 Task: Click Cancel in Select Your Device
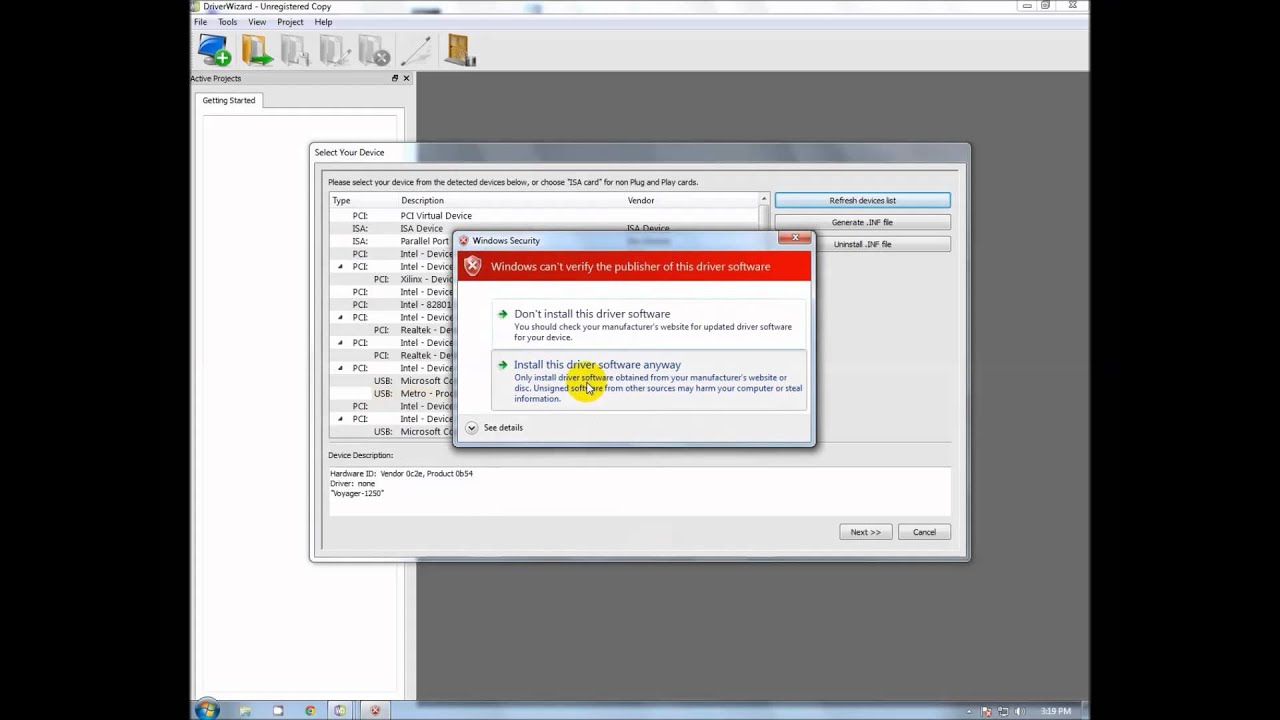pos(924,532)
